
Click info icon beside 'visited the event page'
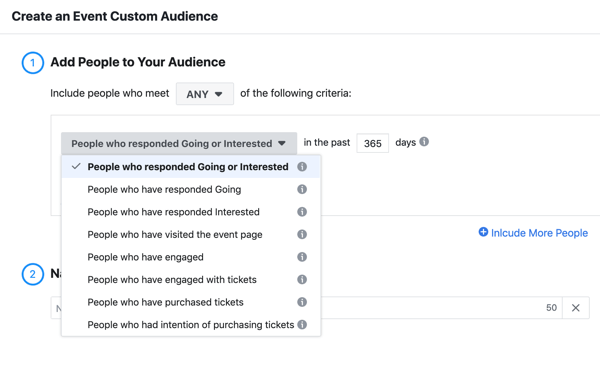pos(302,234)
